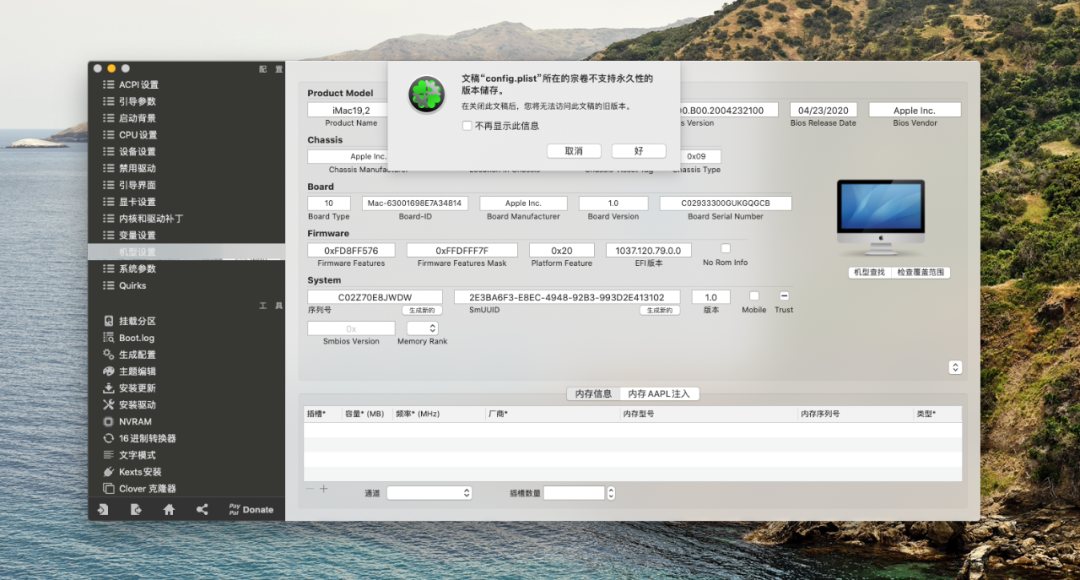Viewport: 1080px width, 580px height.
Task: Click the 序列号 field C02Z70E8JWDW
Action: 375,298
